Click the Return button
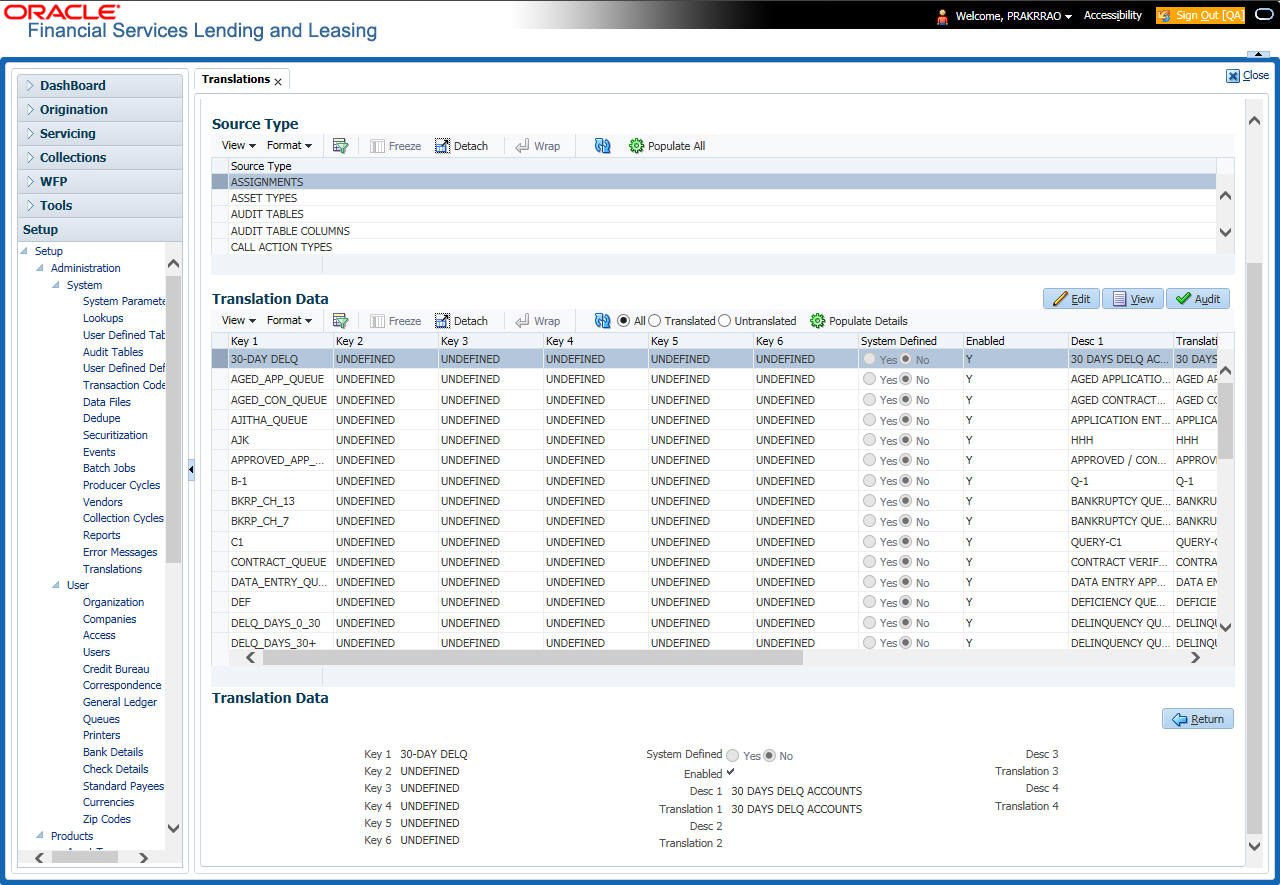1280x885 pixels. [1197, 719]
